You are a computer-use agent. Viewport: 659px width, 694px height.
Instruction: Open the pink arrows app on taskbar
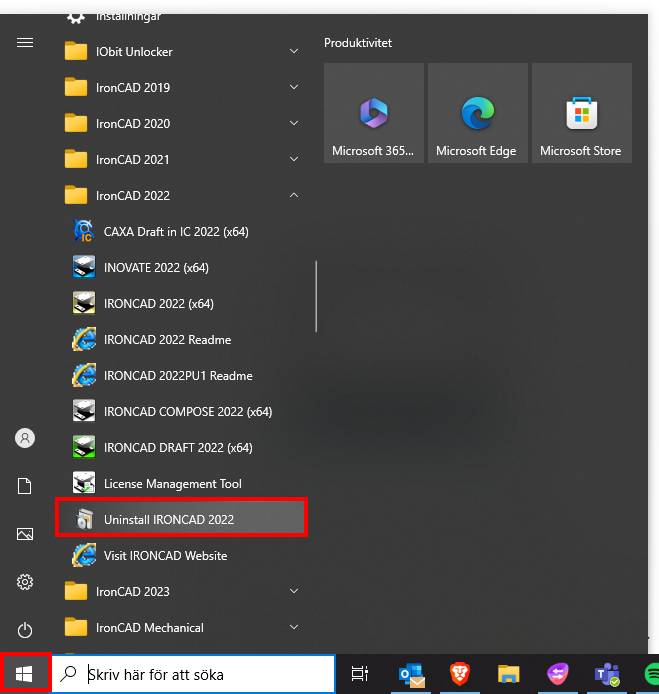tap(558, 674)
